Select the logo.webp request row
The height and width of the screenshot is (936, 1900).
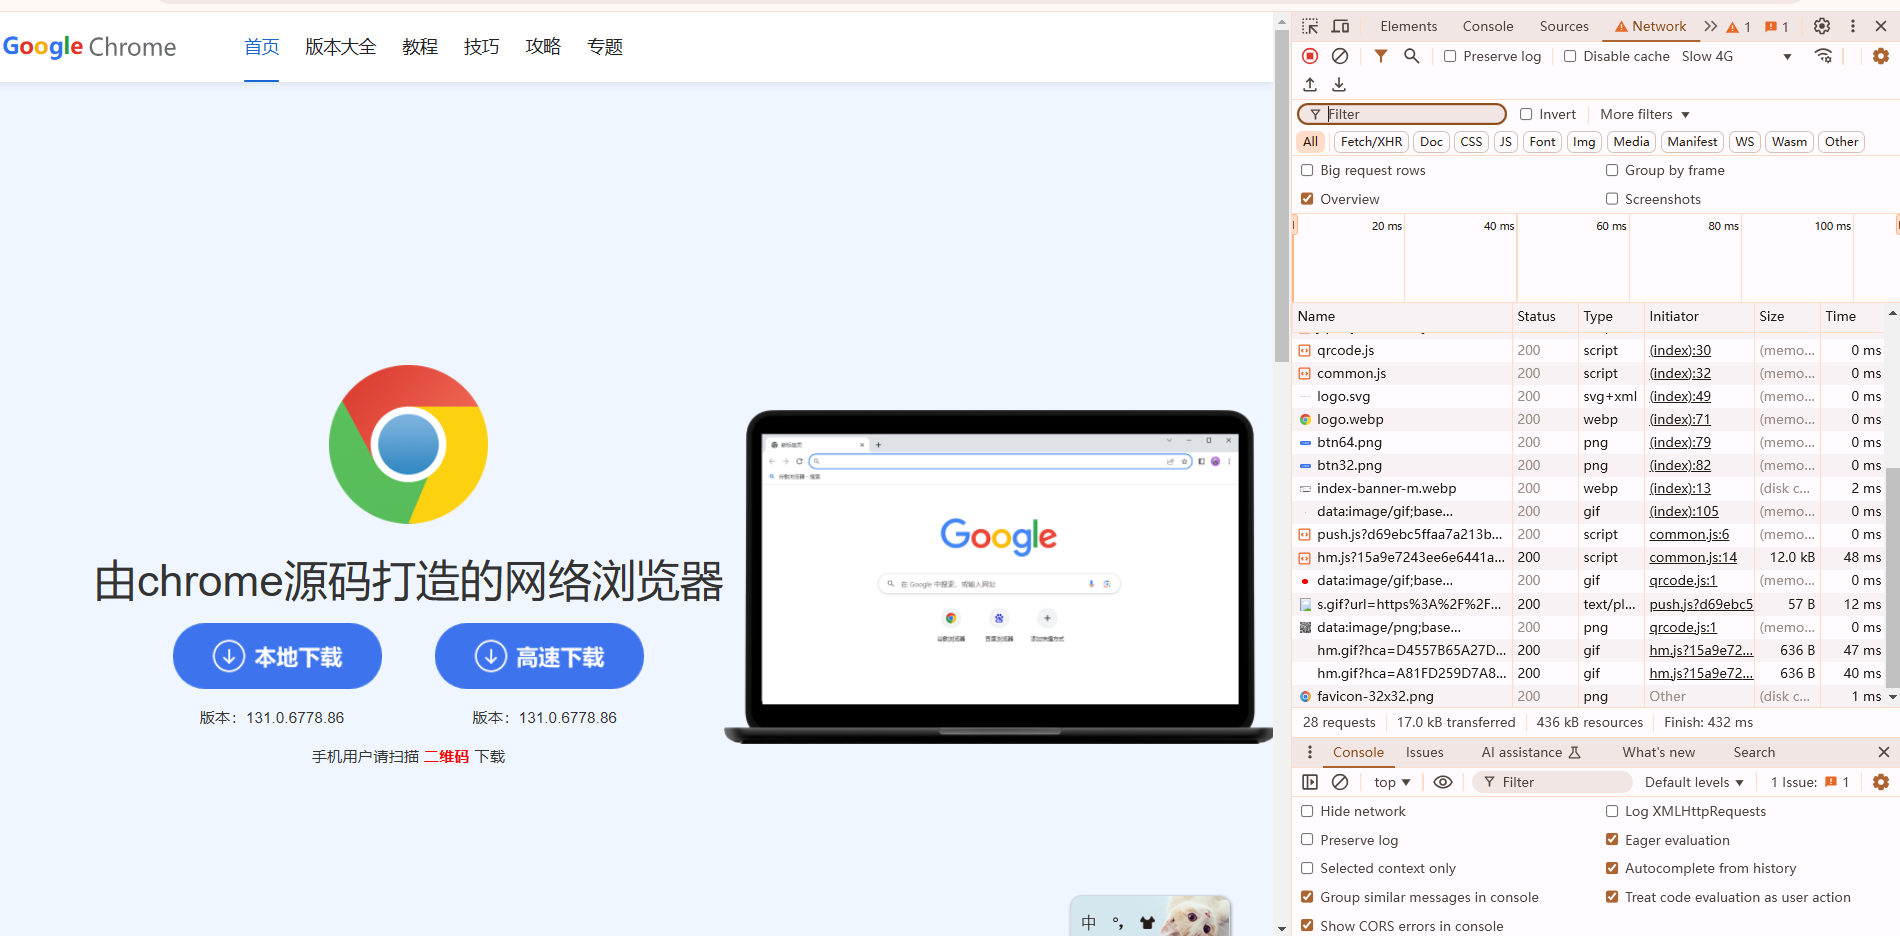(1590, 419)
